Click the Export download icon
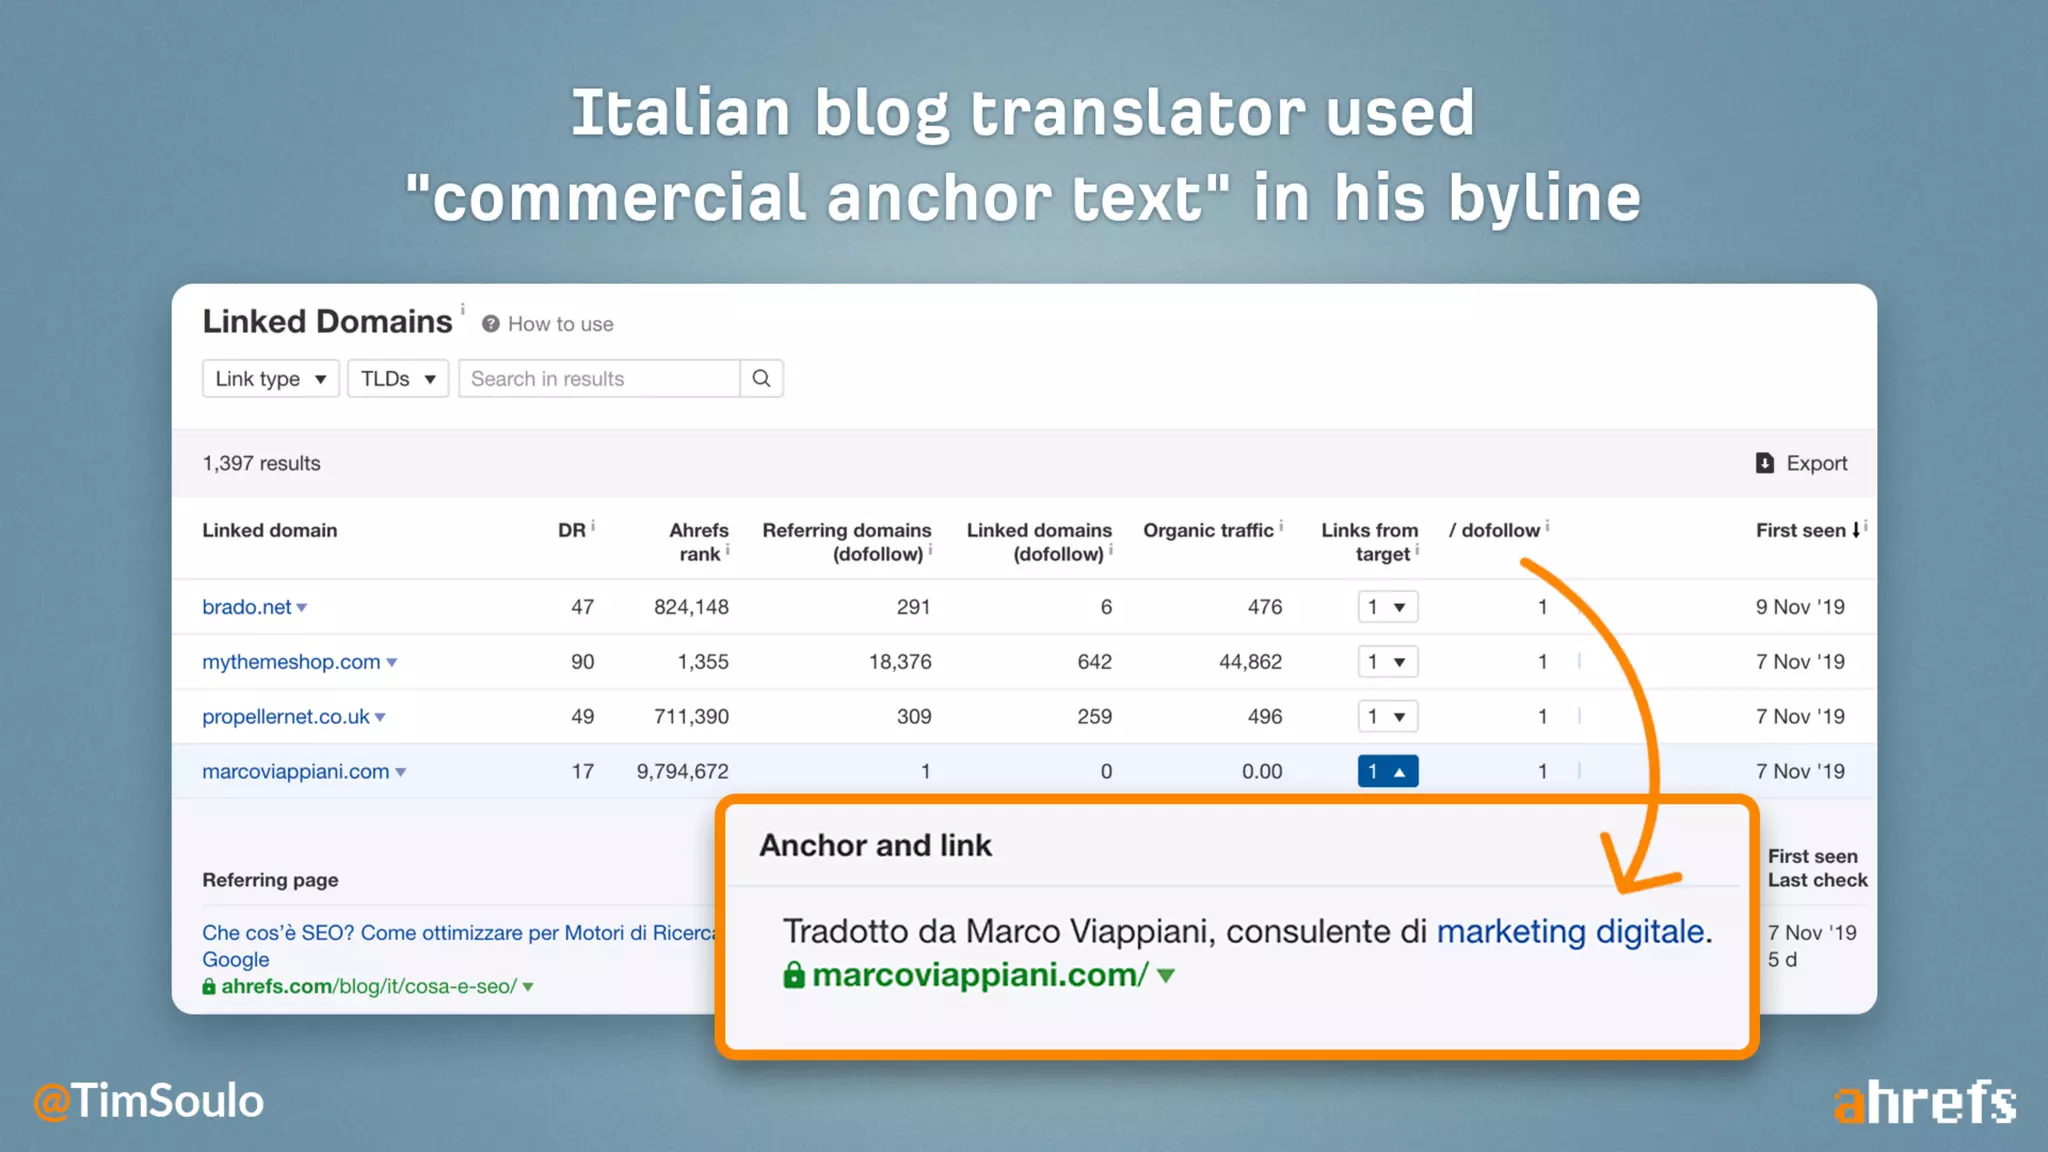 pyautogui.click(x=1765, y=463)
